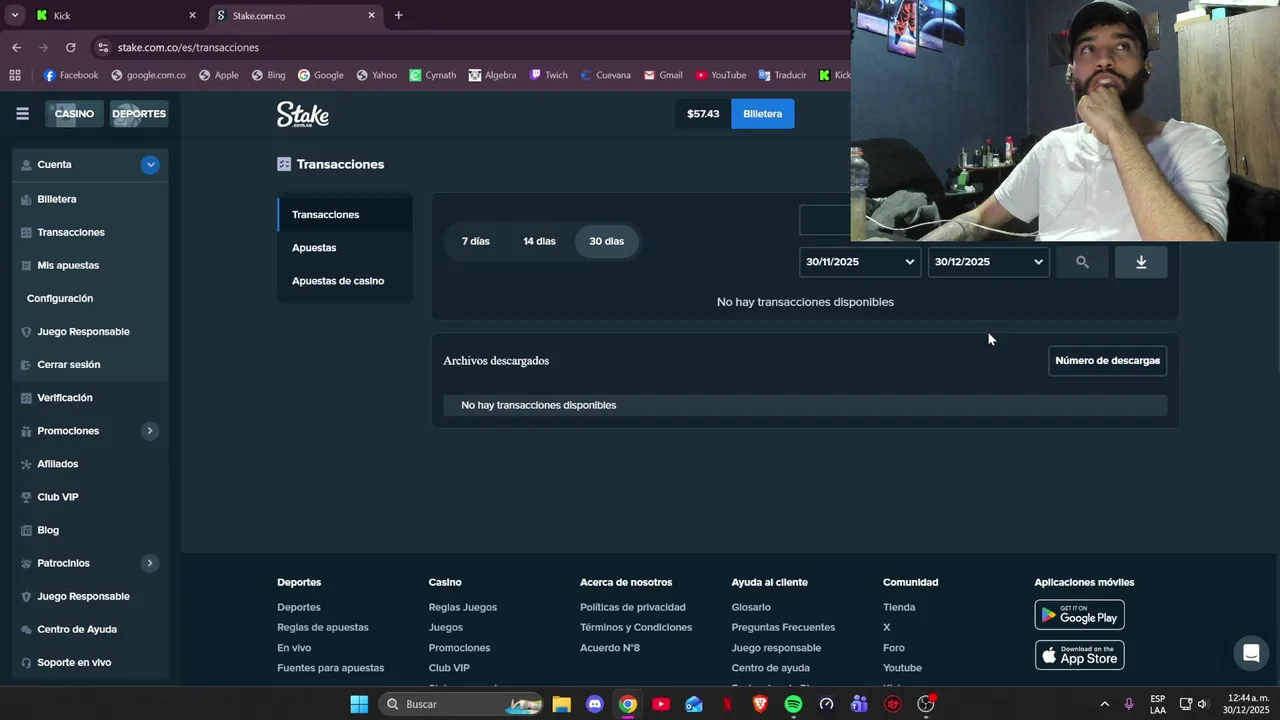This screenshot has height=720, width=1280.
Task: Open Configuración in the sidebar
Action: point(60,298)
